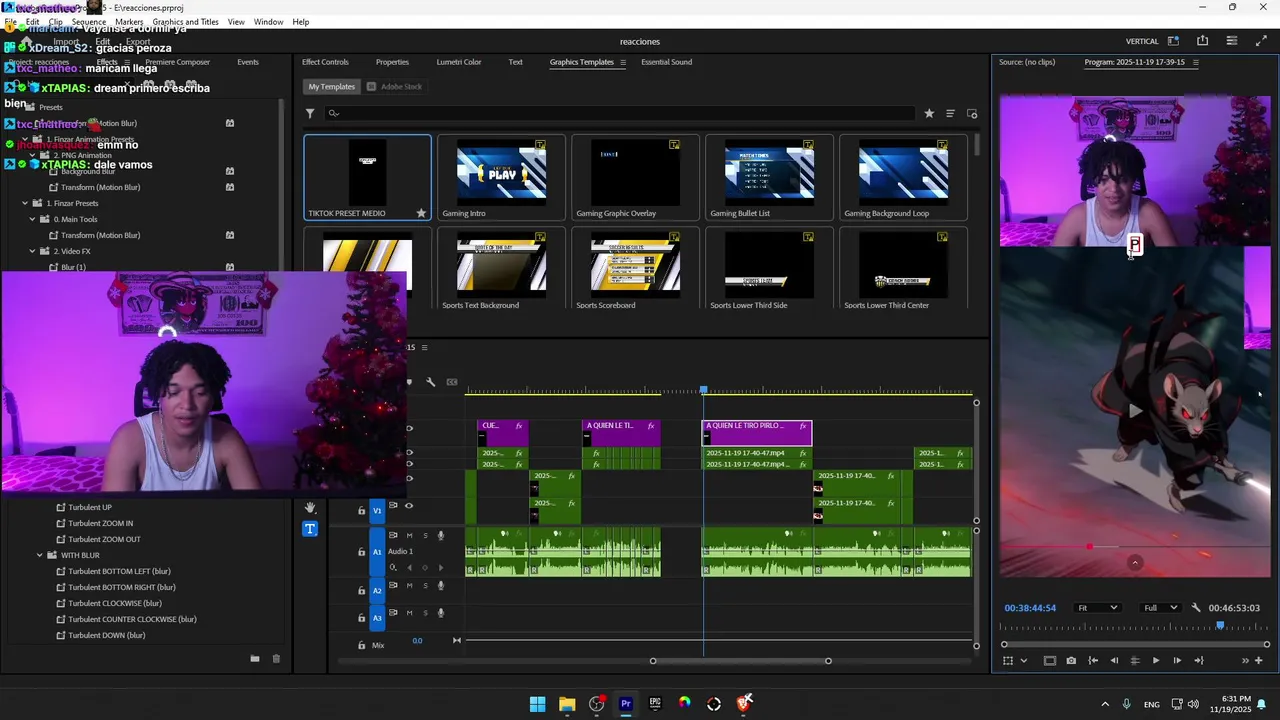Image resolution: width=1280 pixels, height=720 pixels.
Task: Collapse the 2. Video FX folder
Action: [x=32, y=251]
